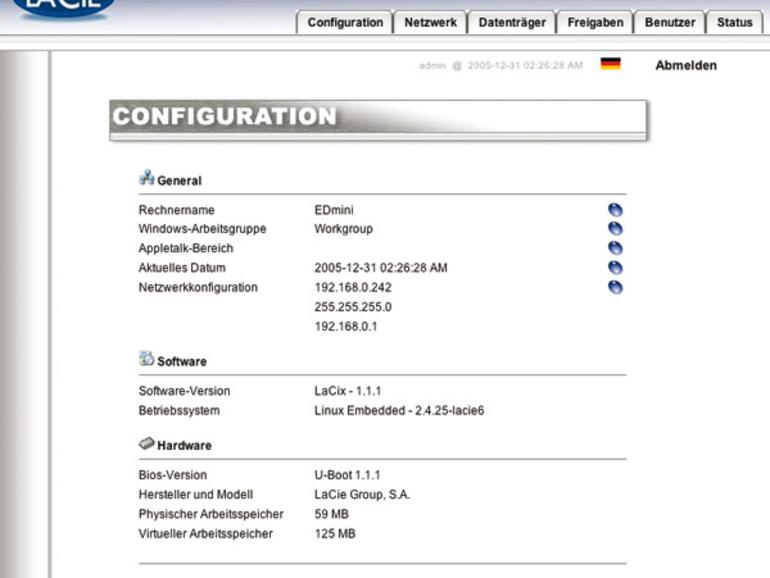
Task: Click edit icon for Aktuelles Datum
Action: [615, 268]
